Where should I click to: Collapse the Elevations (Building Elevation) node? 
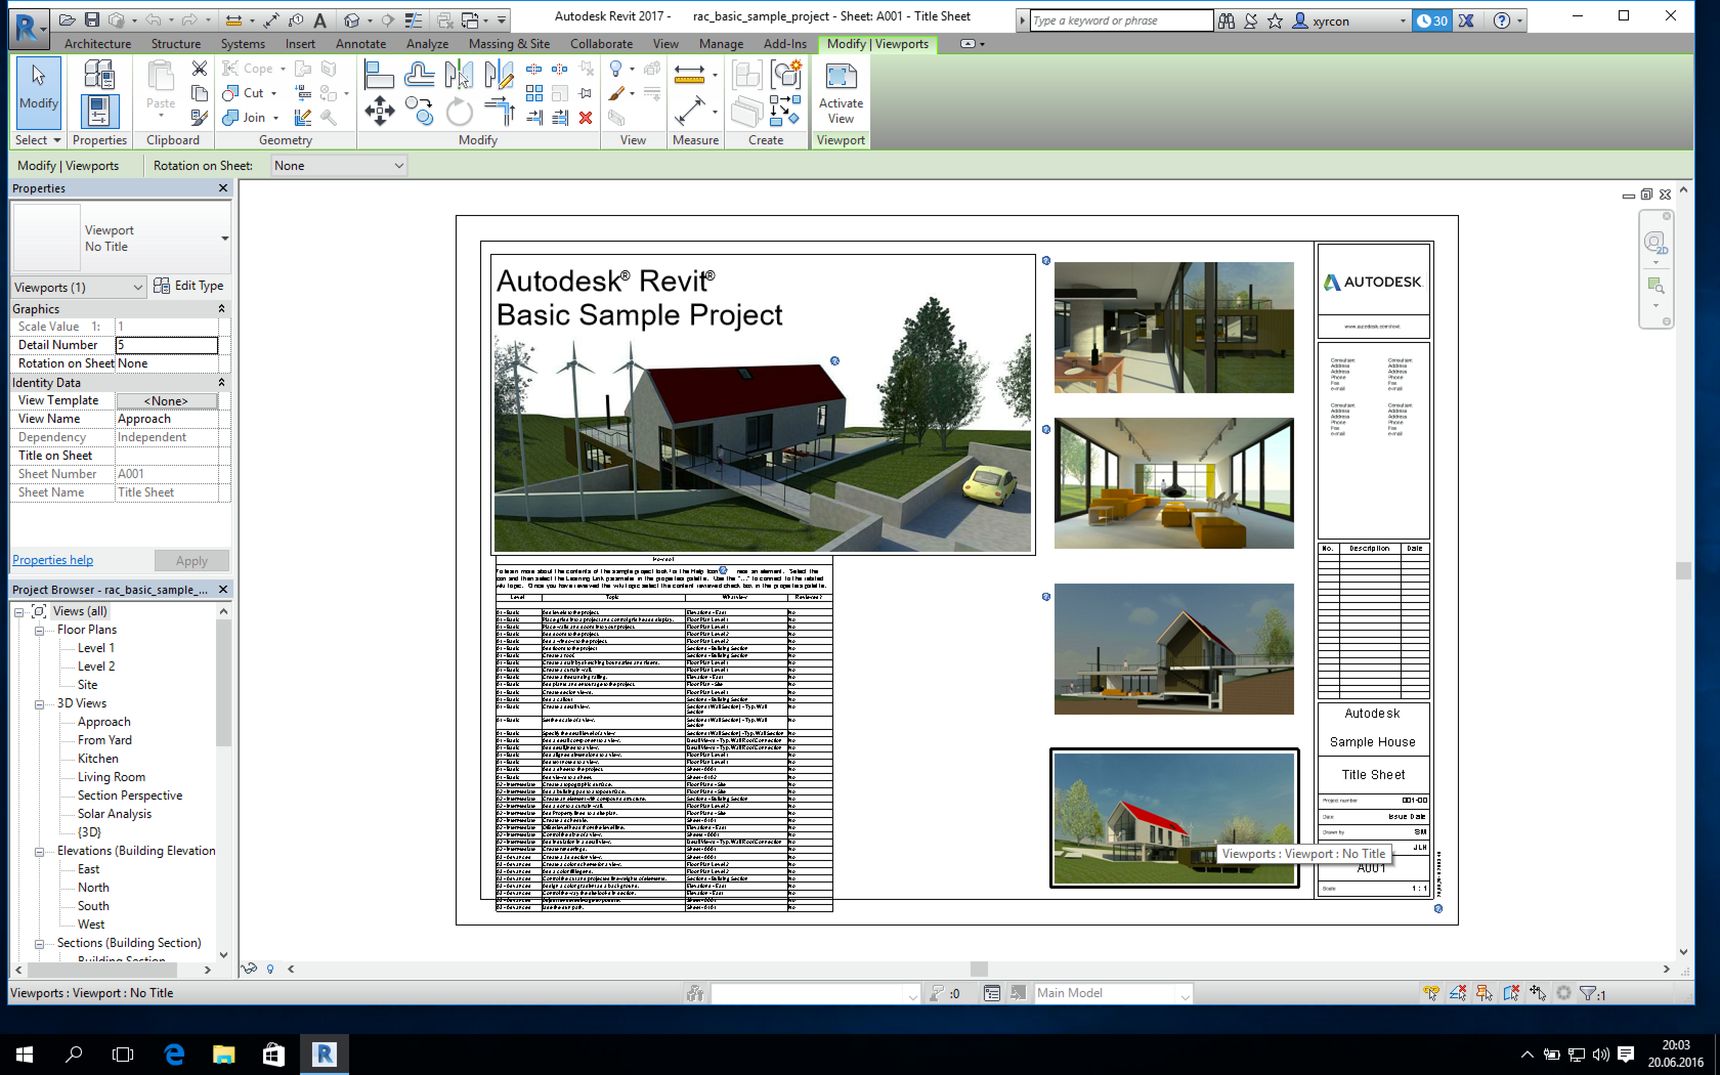coord(39,852)
